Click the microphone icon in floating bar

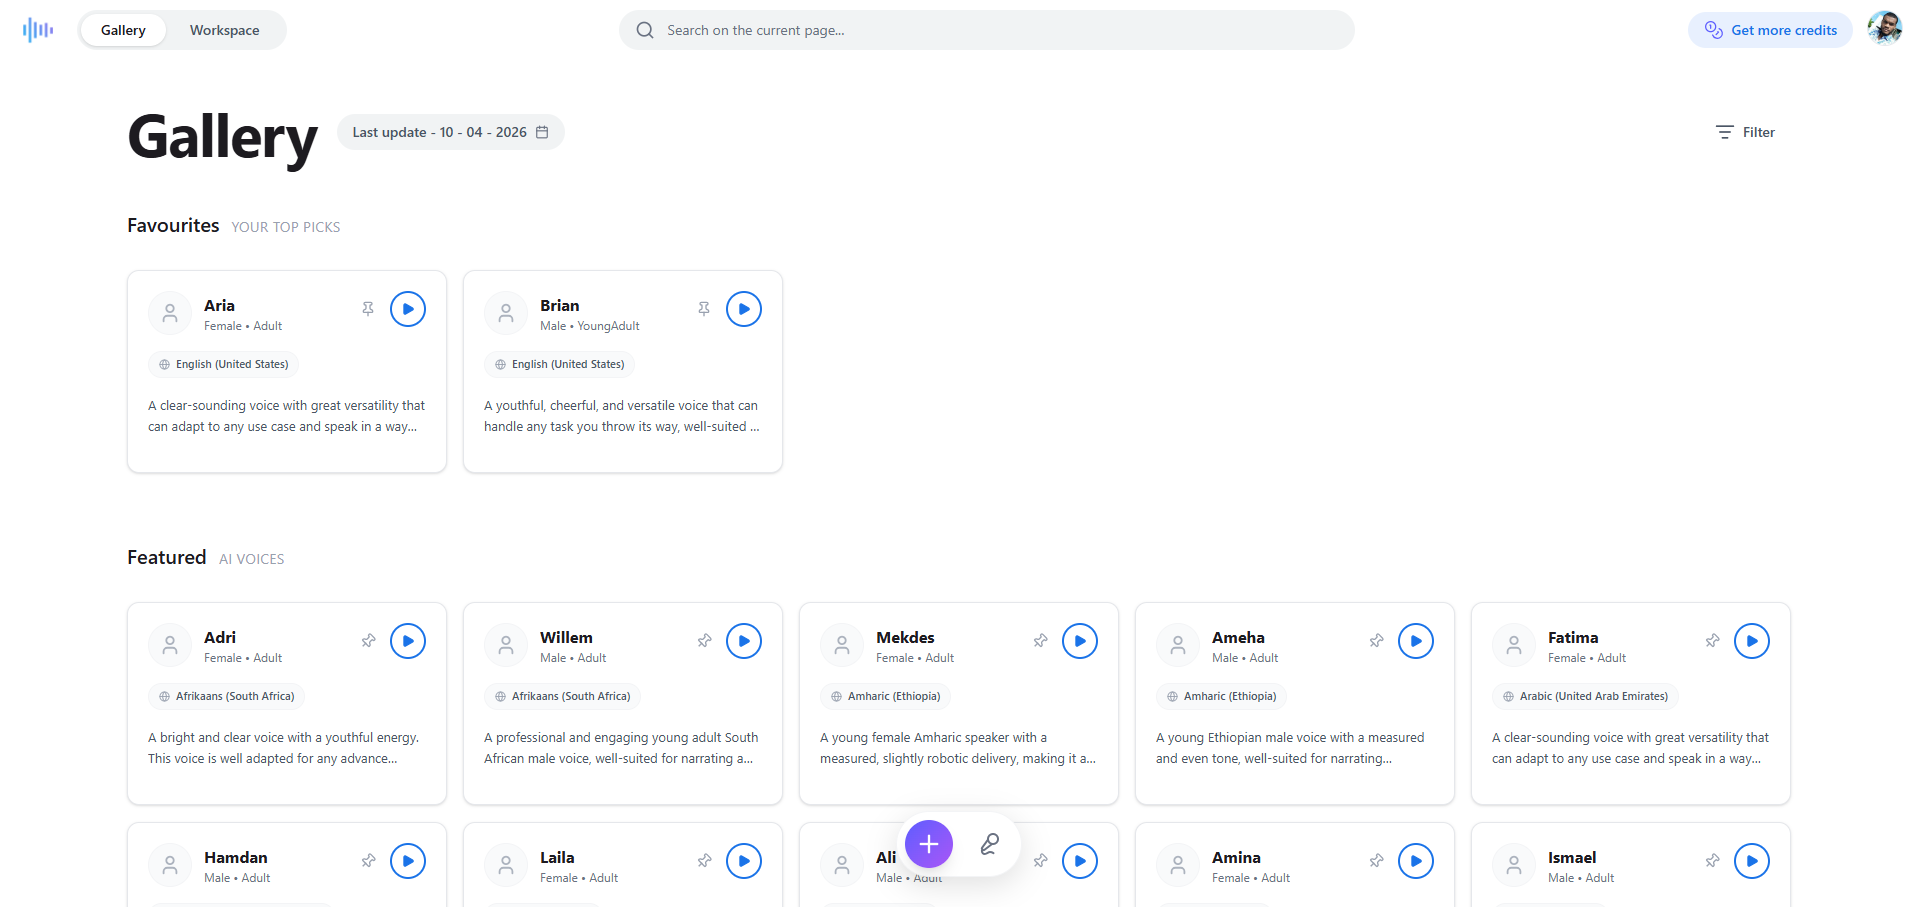[990, 845]
